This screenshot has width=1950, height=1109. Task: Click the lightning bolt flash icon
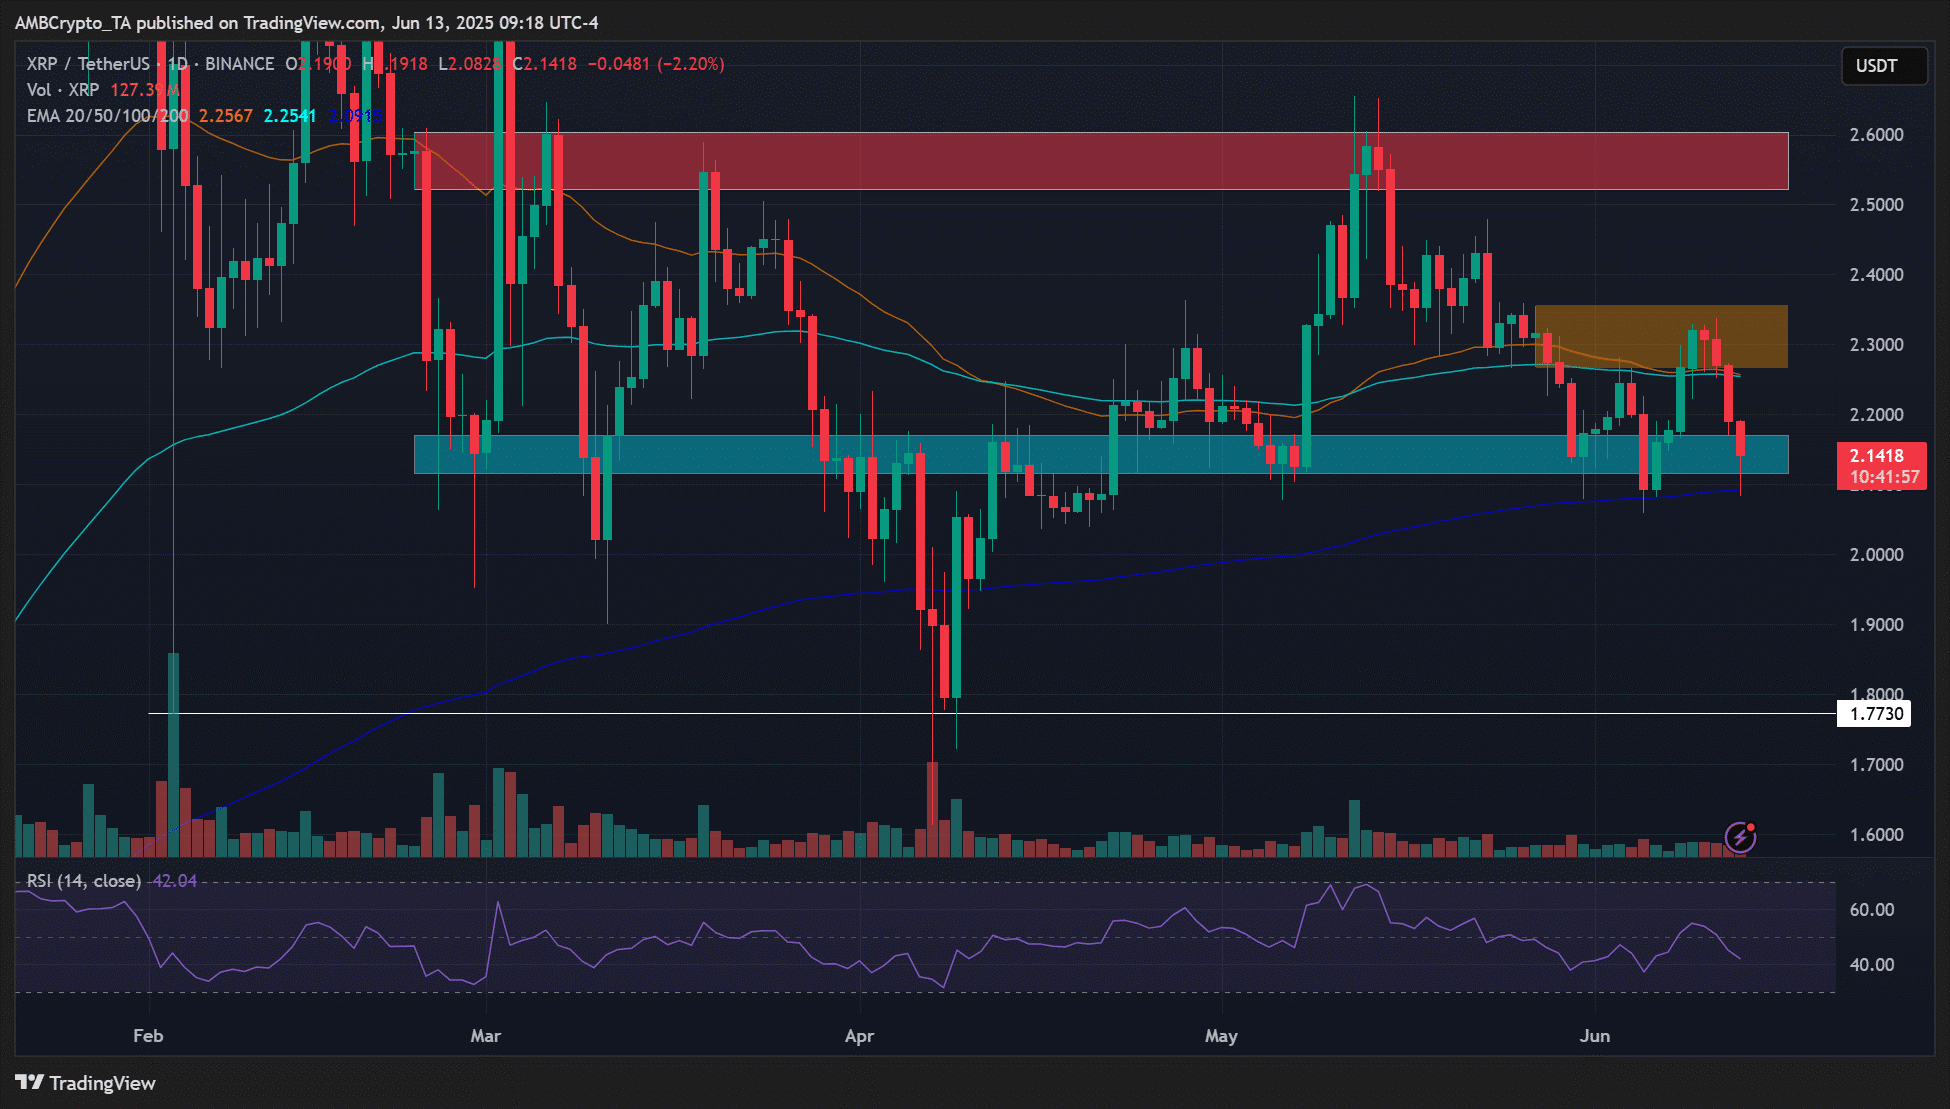[1740, 836]
